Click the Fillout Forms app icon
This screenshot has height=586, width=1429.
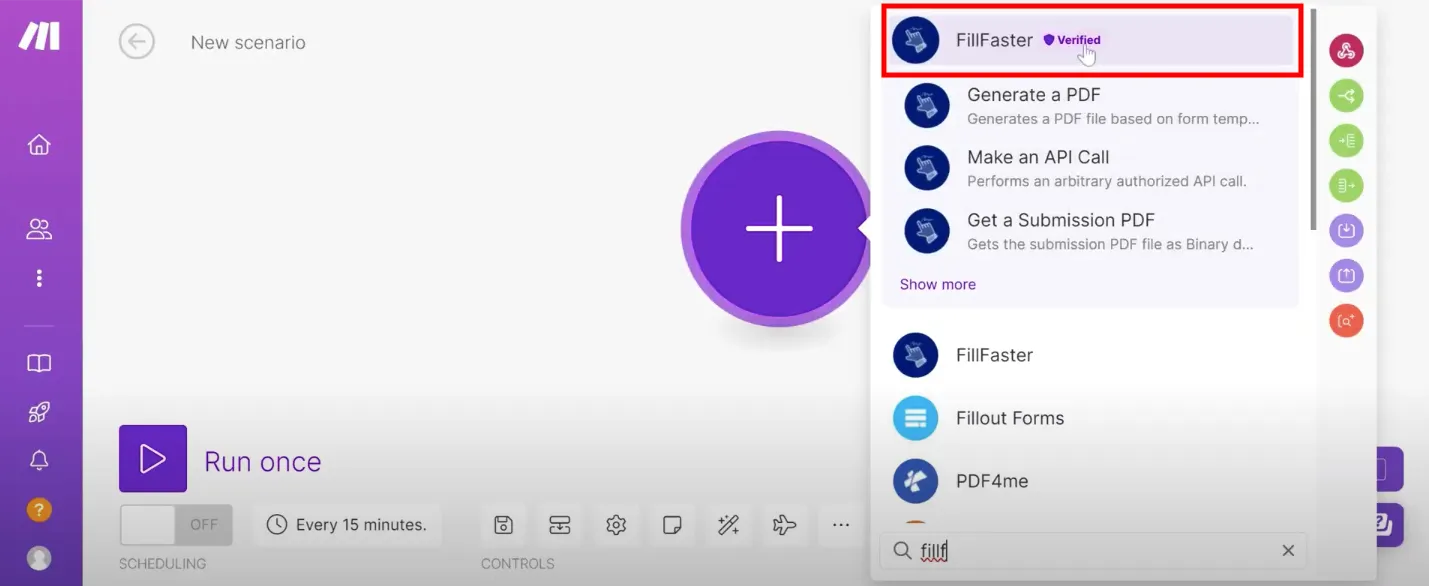[x=916, y=418]
